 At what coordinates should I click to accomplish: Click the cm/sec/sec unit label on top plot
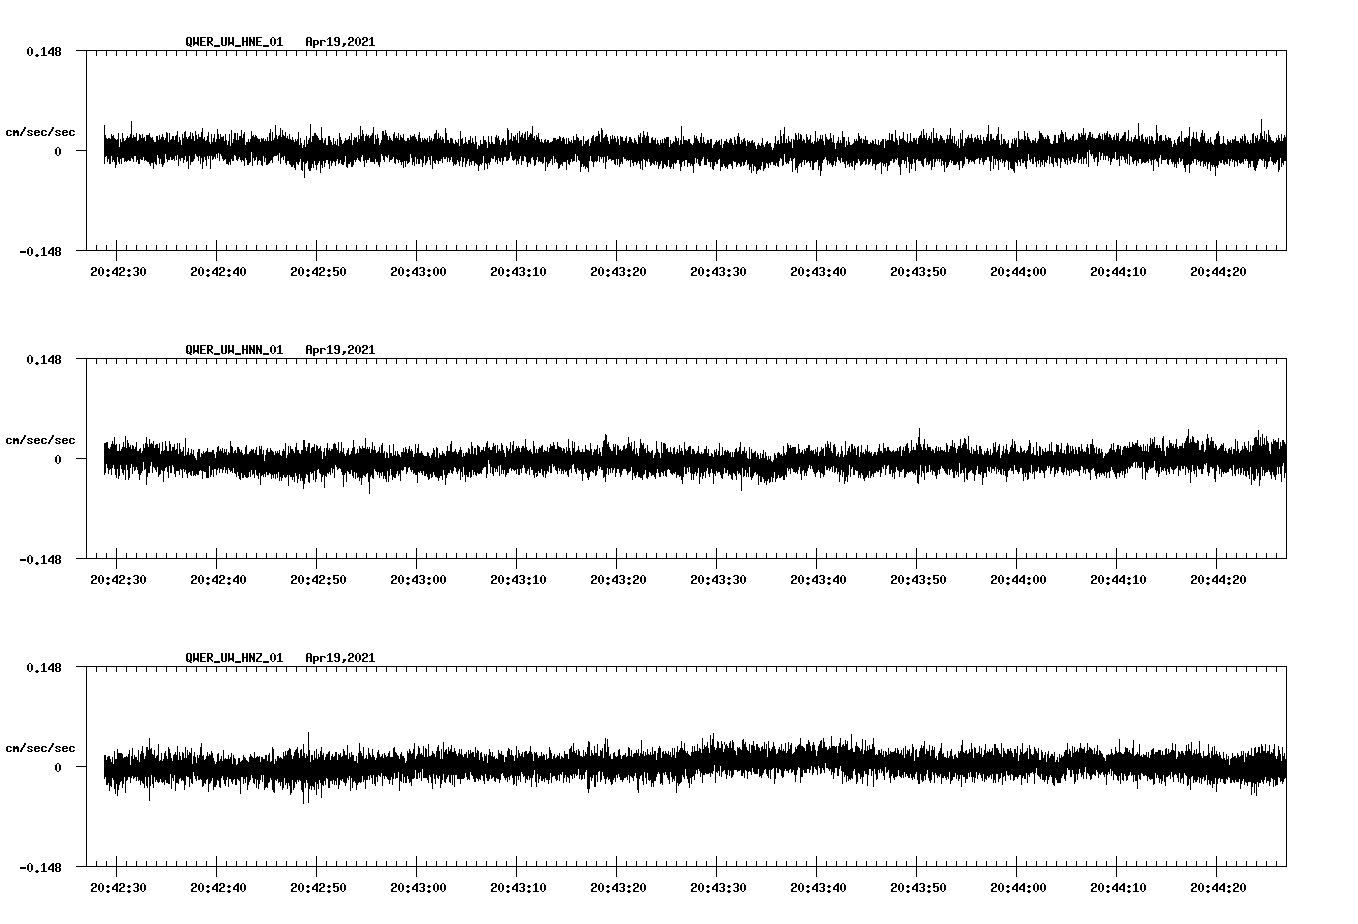click(41, 131)
